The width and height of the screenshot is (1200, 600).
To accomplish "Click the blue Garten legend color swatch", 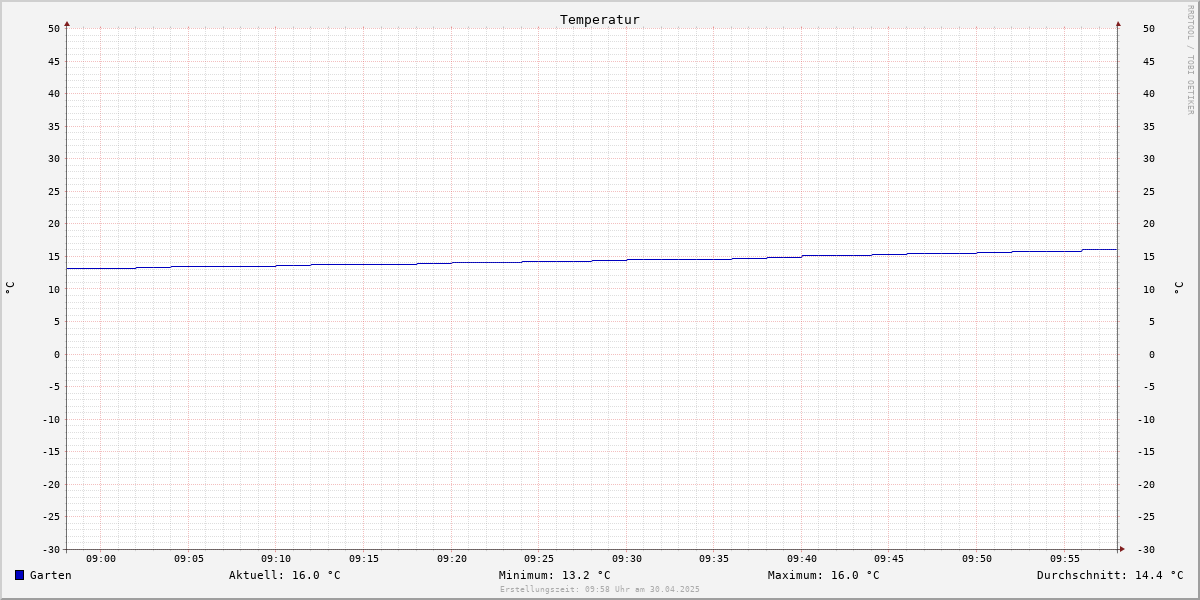I will point(19,575).
